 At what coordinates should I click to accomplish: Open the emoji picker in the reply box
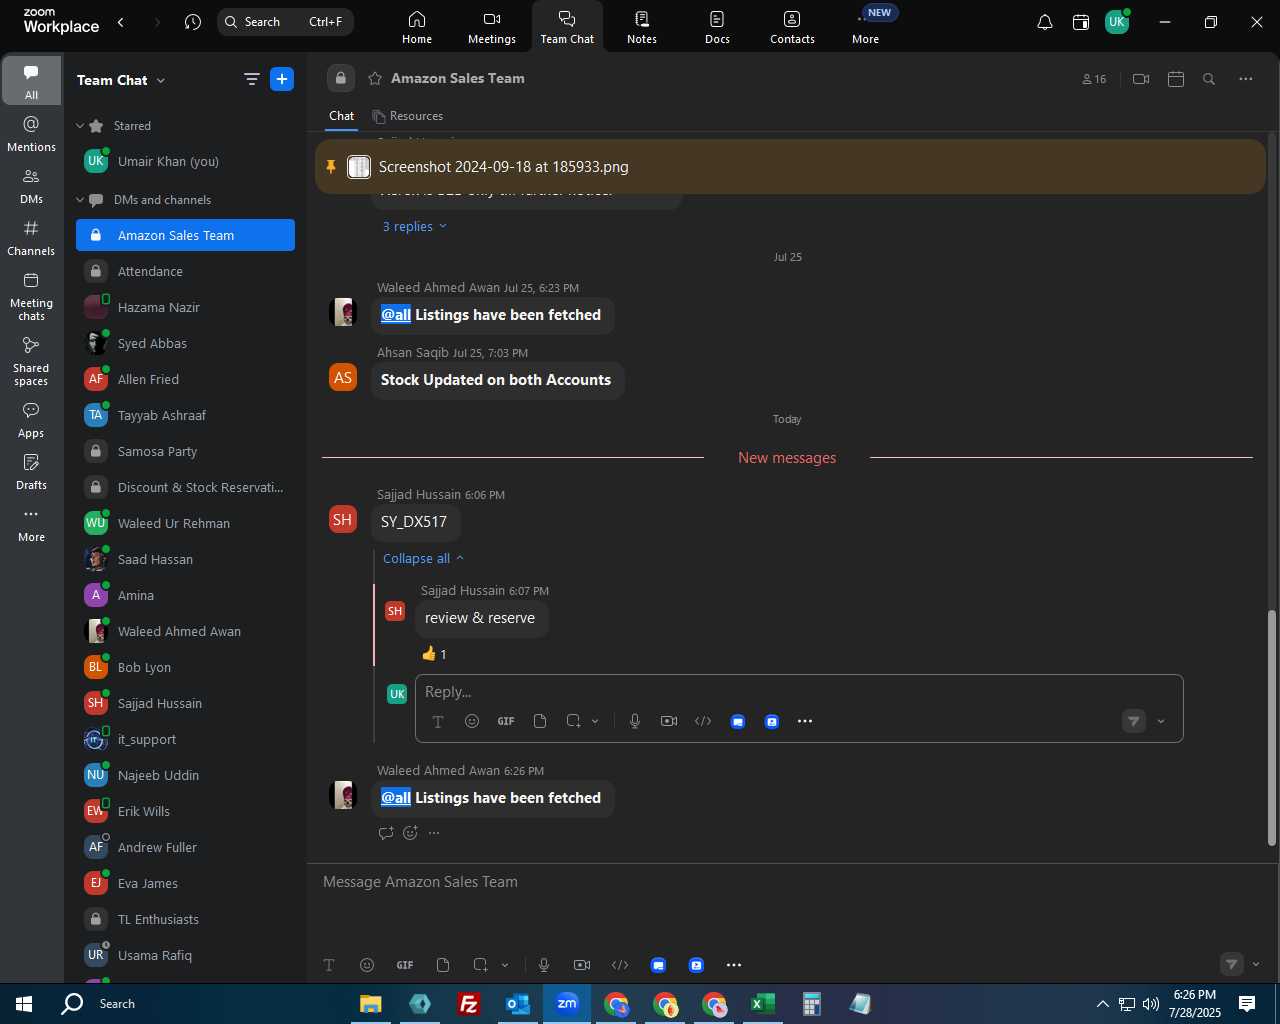click(472, 721)
